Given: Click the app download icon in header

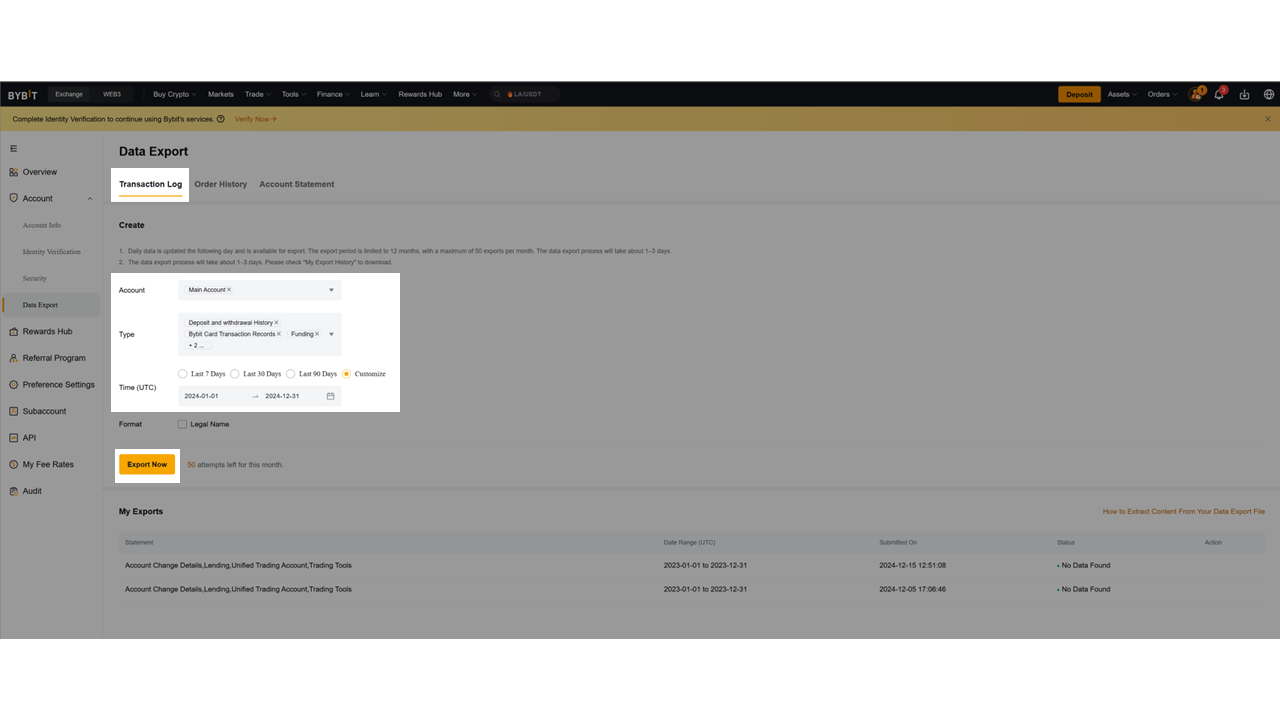Looking at the screenshot, I should (x=1244, y=95).
